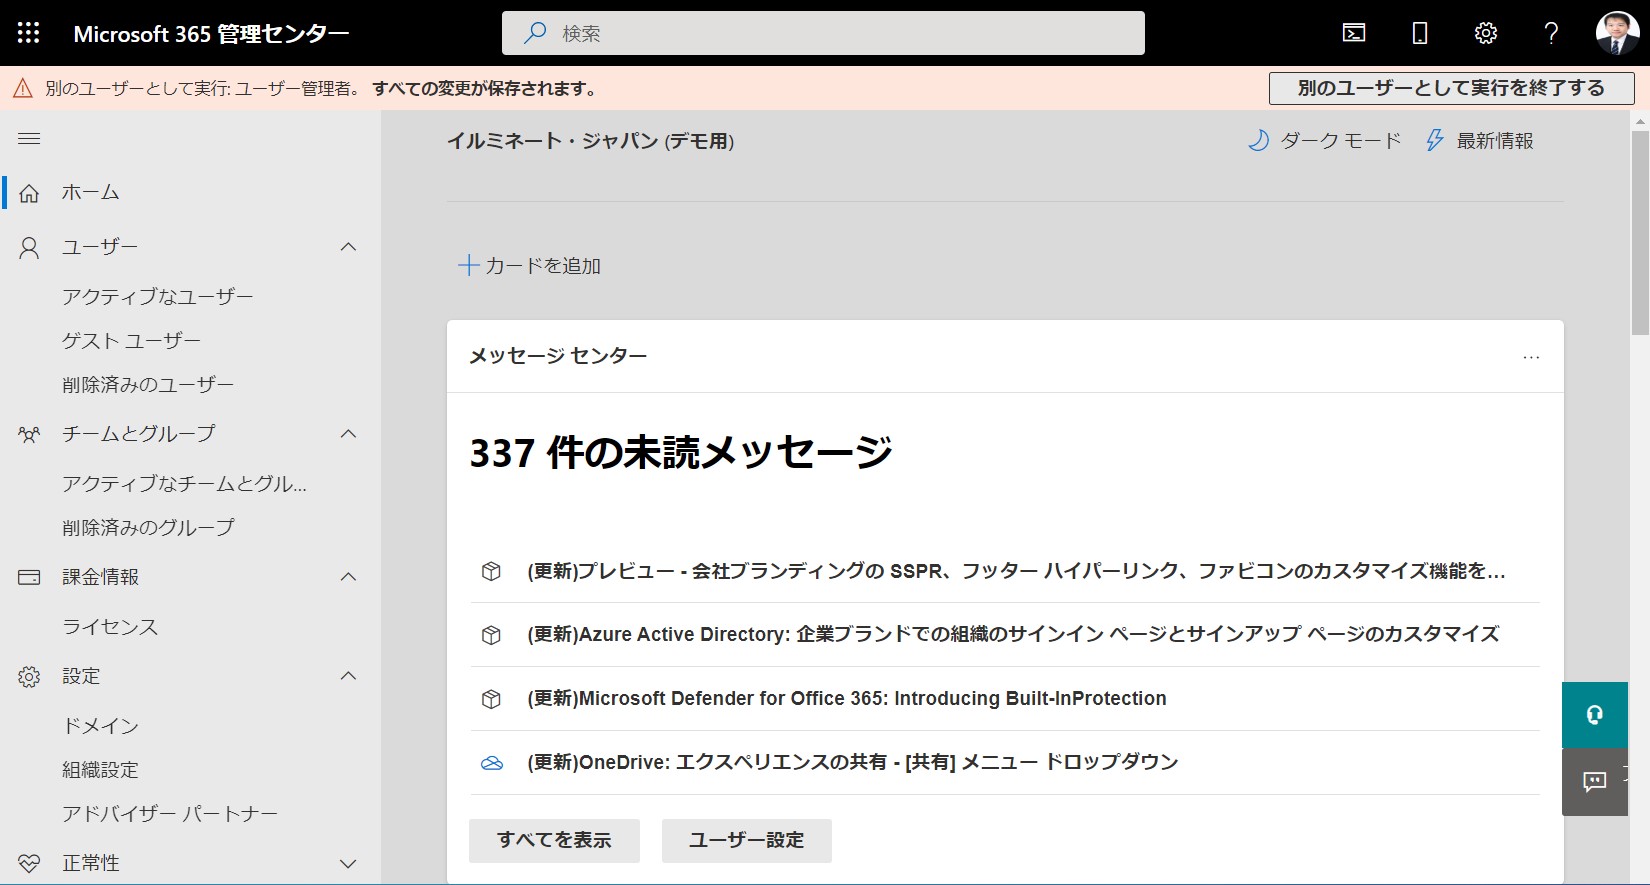Open プレビュー 会社ブランディングの SSPR message
Viewport: 1650px width, 885px height.
pyautogui.click(x=1016, y=571)
